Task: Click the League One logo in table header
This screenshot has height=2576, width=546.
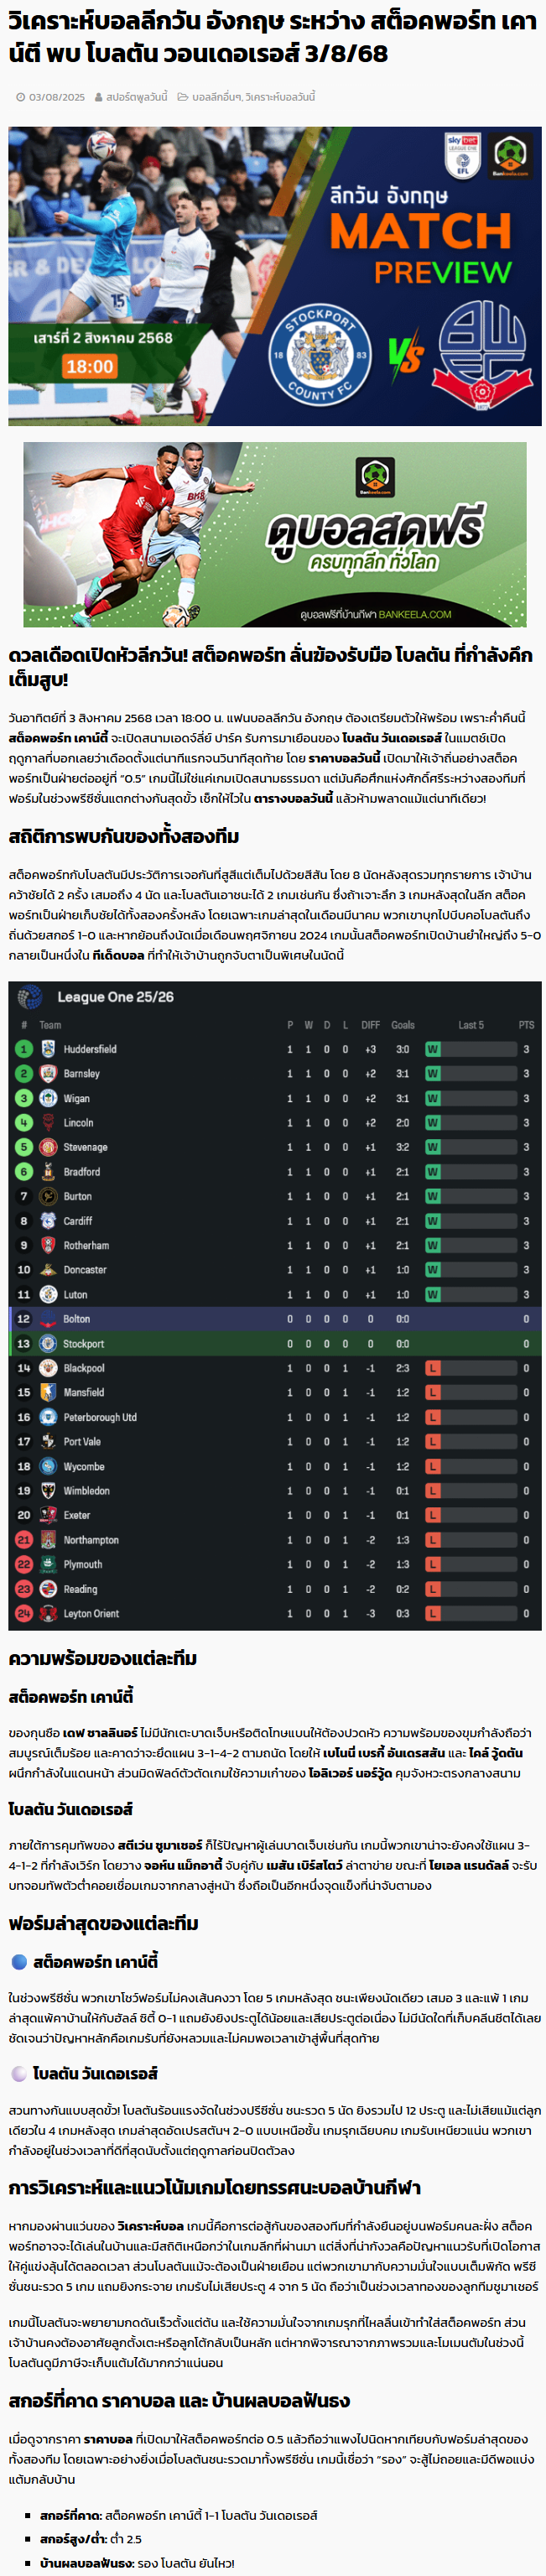Action: 30,997
